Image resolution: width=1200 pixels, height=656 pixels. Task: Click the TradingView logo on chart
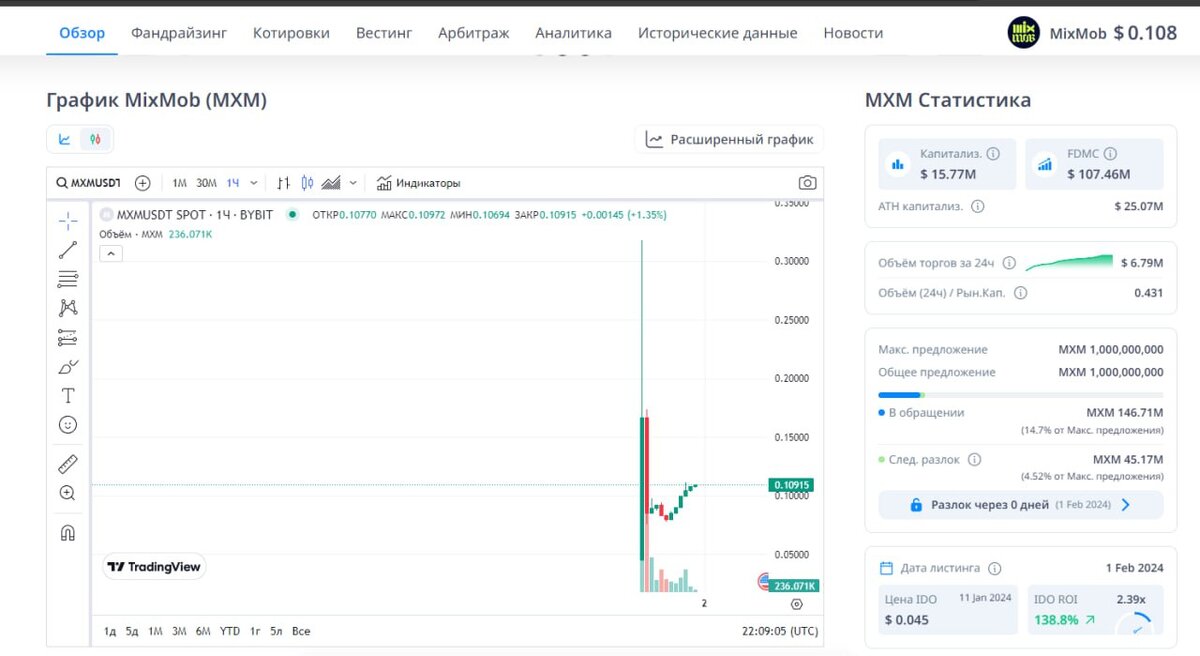point(154,567)
